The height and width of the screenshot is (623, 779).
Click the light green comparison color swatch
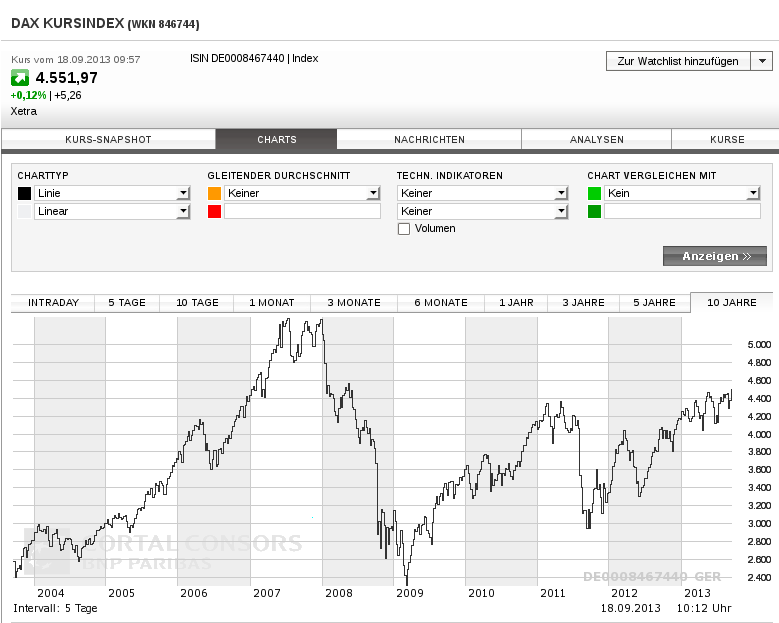coord(594,193)
